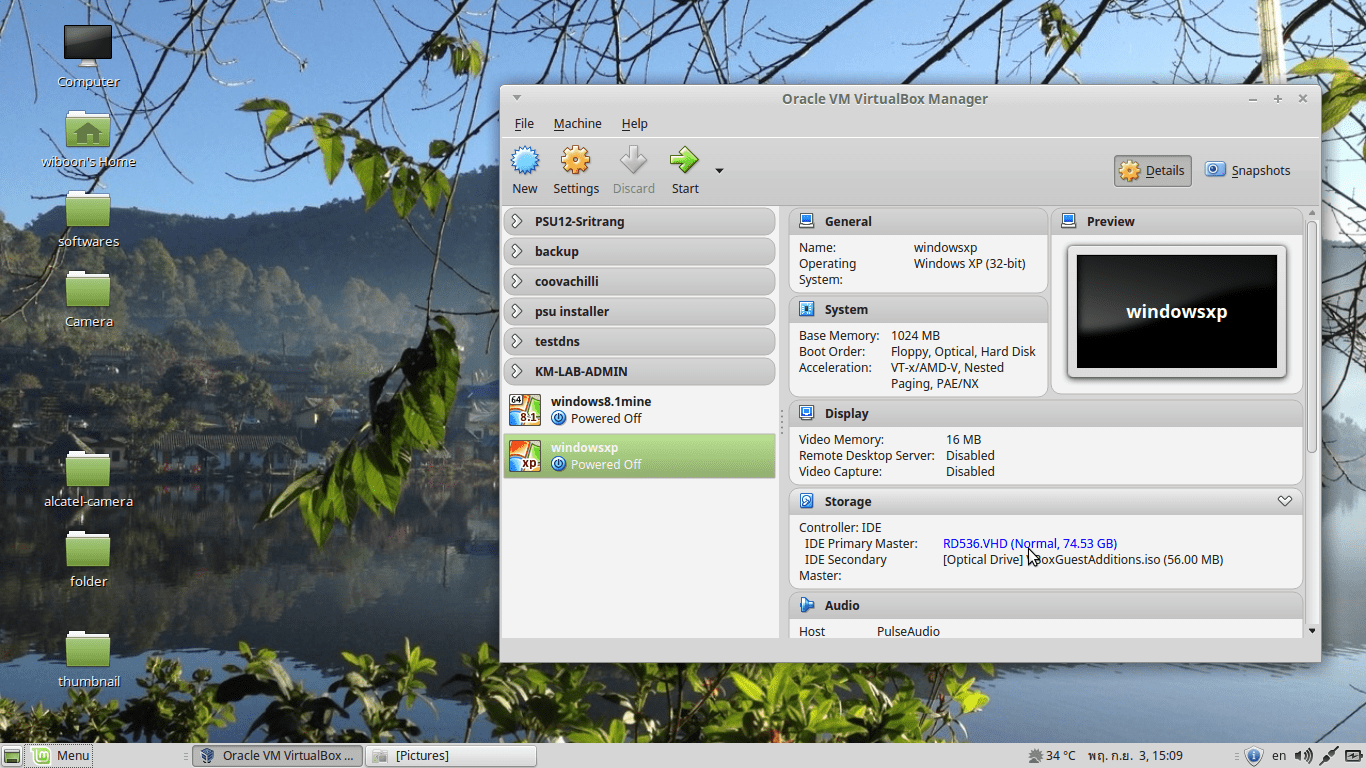Click the scrollbar down arrow in details
This screenshot has width=1366, height=768.
1312,631
